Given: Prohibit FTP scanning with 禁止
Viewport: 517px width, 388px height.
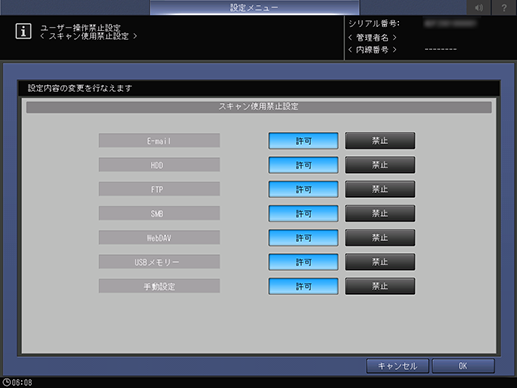Looking at the screenshot, I should click(380, 189).
